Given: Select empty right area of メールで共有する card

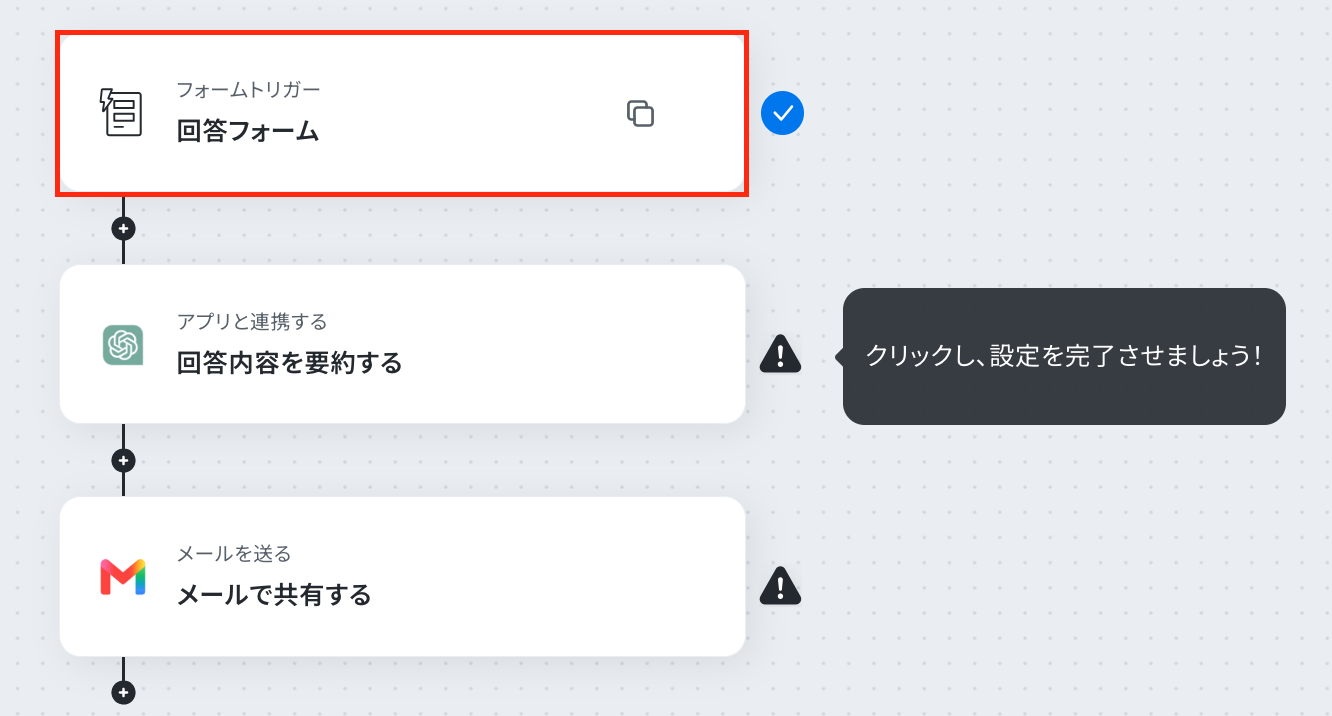Looking at the screenshot, I should point(570,577).
